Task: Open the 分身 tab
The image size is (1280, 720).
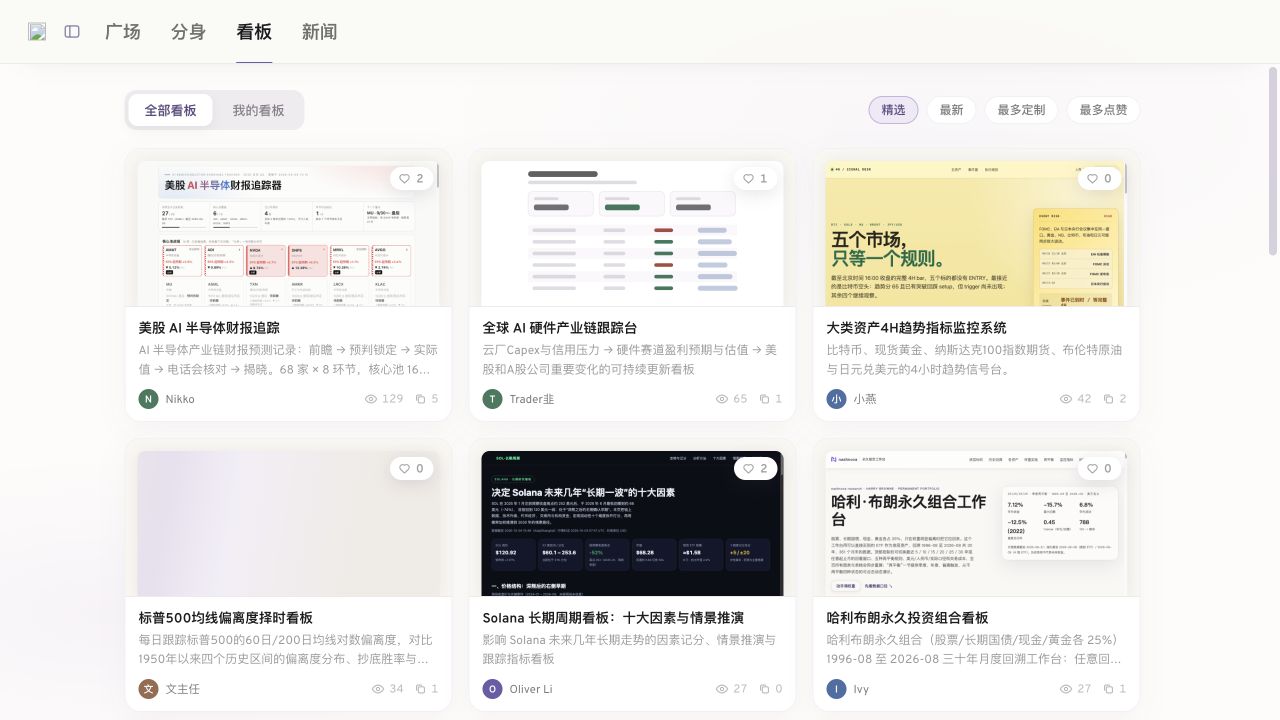Action: point(188,31)
